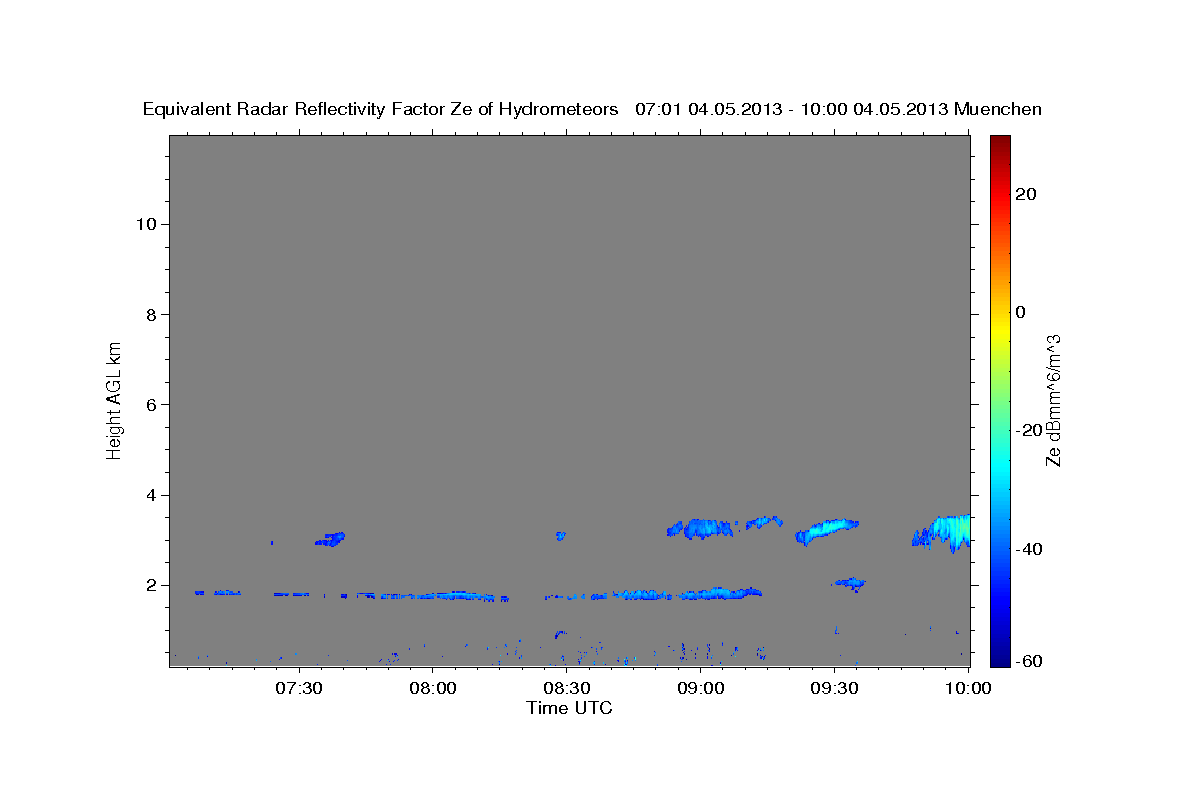Click the dark blue bottom of the colorbar

tap(1000, 658)
